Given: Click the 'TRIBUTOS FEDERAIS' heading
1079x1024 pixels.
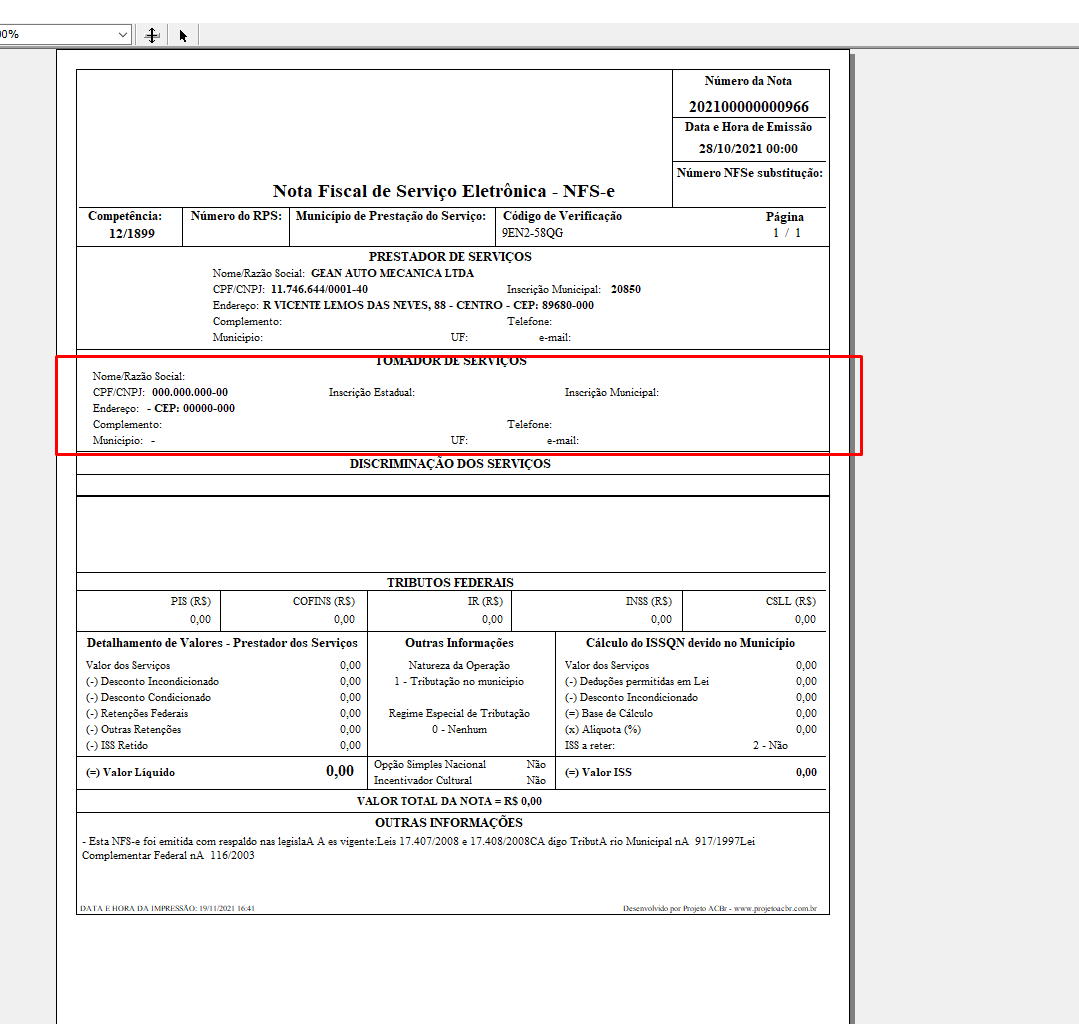Looking at the screenshot, I should (450, 582).
